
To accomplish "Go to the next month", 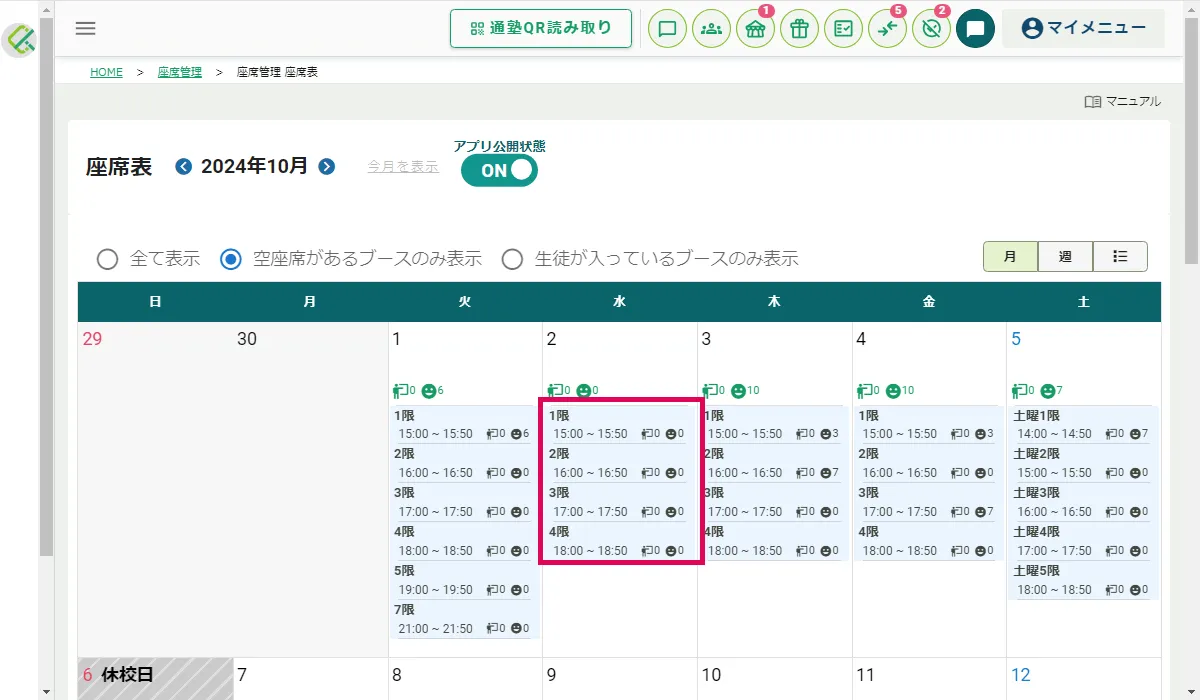I will coord(327,166).
